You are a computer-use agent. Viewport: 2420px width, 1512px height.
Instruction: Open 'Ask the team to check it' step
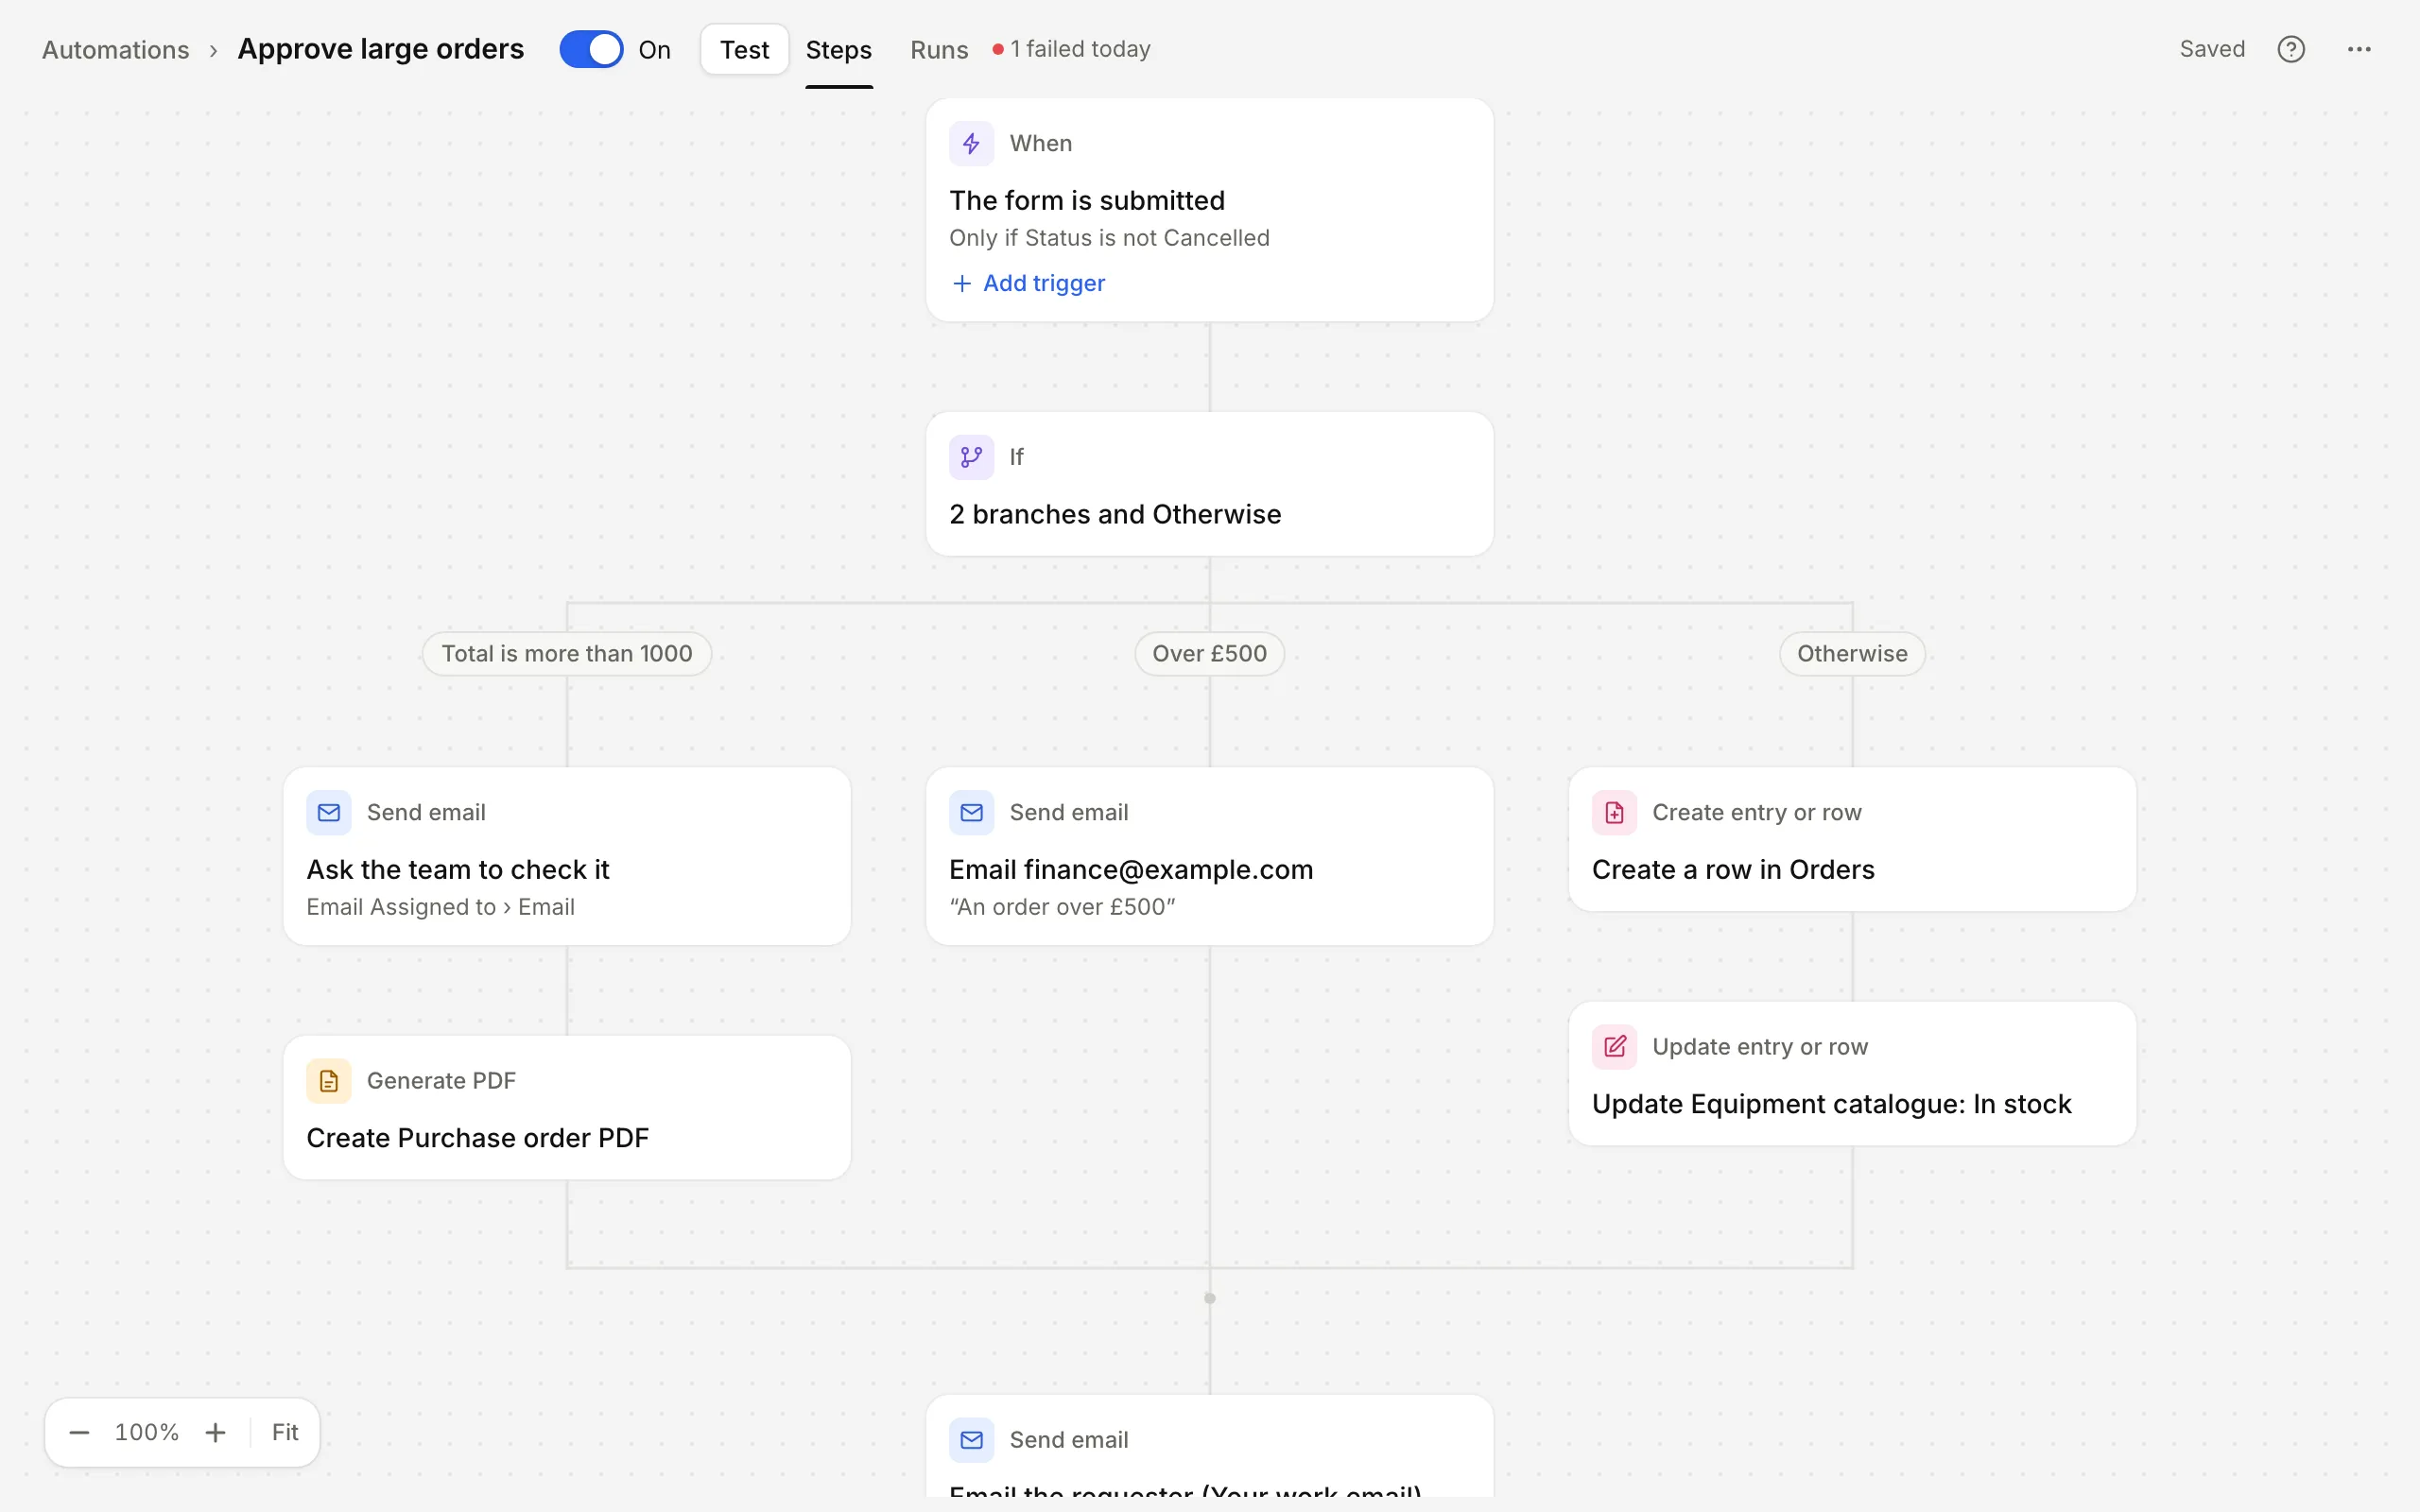(567, 857)
